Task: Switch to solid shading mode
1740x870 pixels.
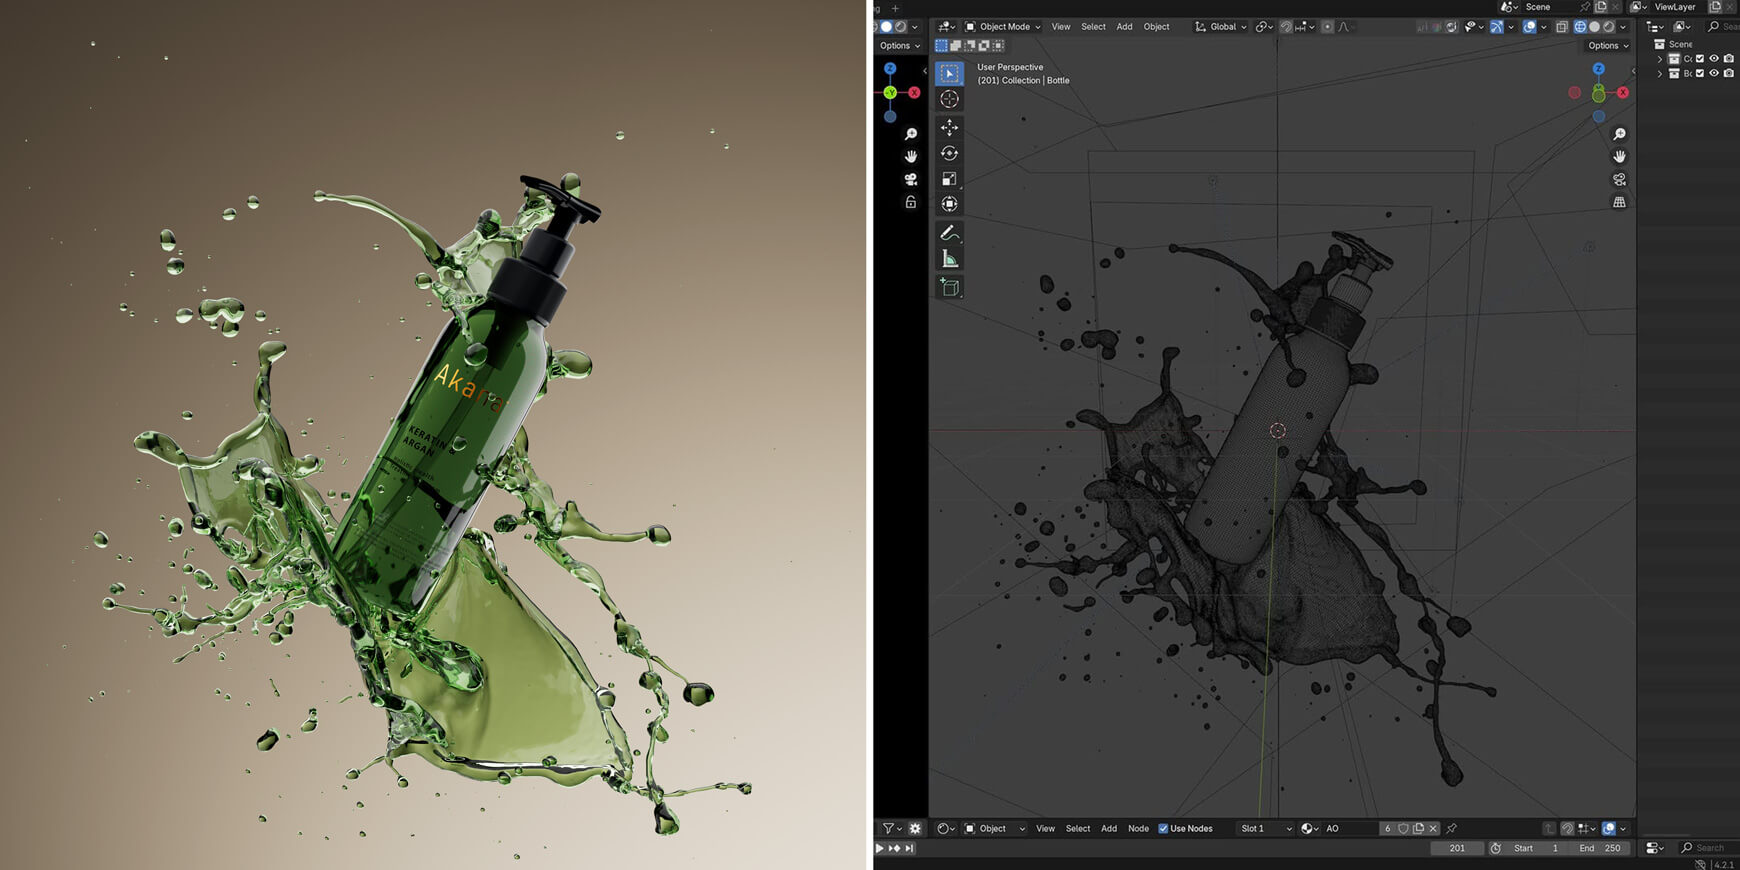Action: pos(1594,27)
